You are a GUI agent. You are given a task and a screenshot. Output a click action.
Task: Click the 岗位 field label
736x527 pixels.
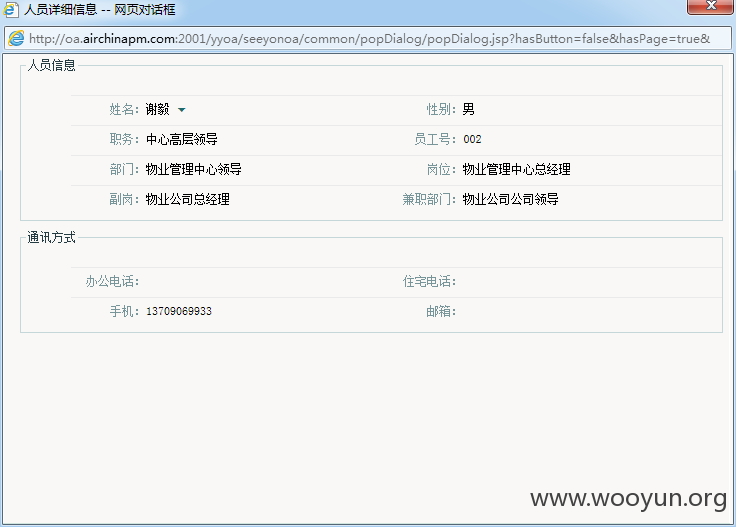tap(441, 169)
